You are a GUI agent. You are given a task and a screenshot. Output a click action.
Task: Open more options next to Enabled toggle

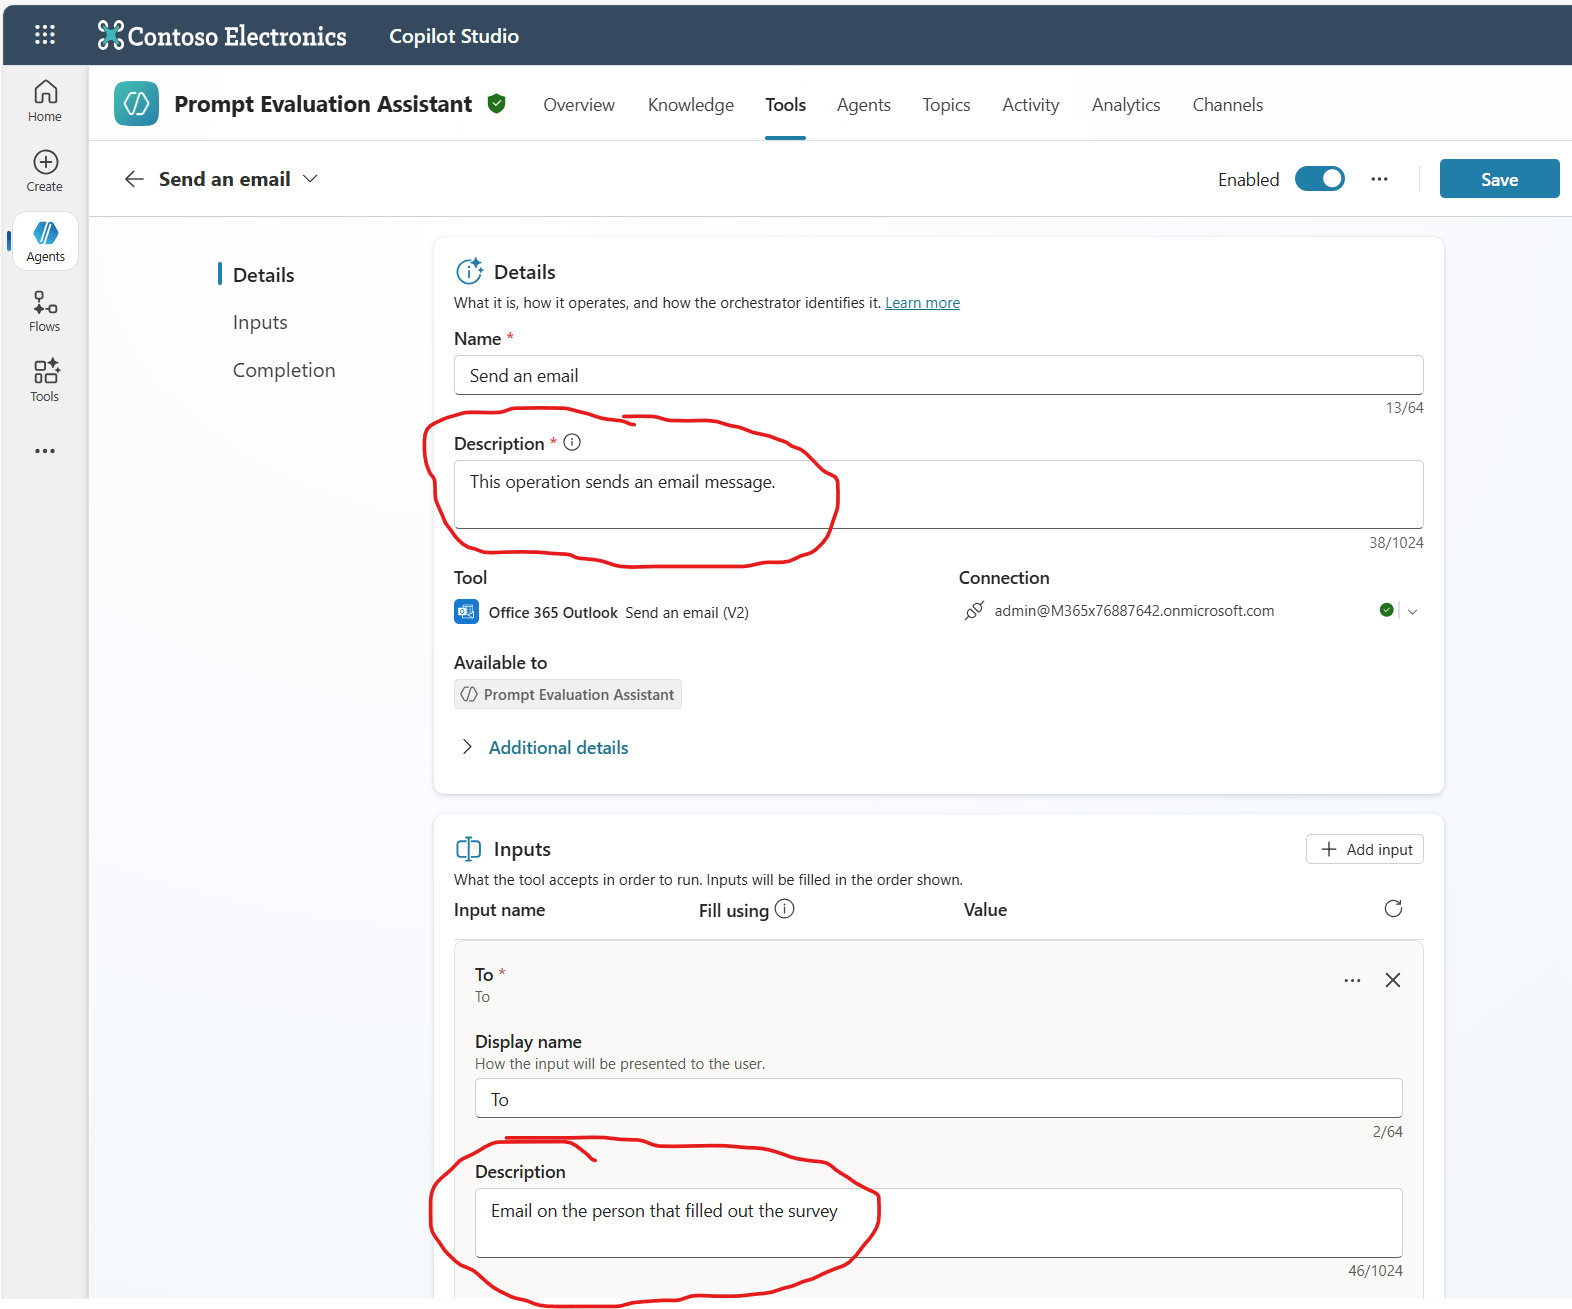pos(1380,179)
